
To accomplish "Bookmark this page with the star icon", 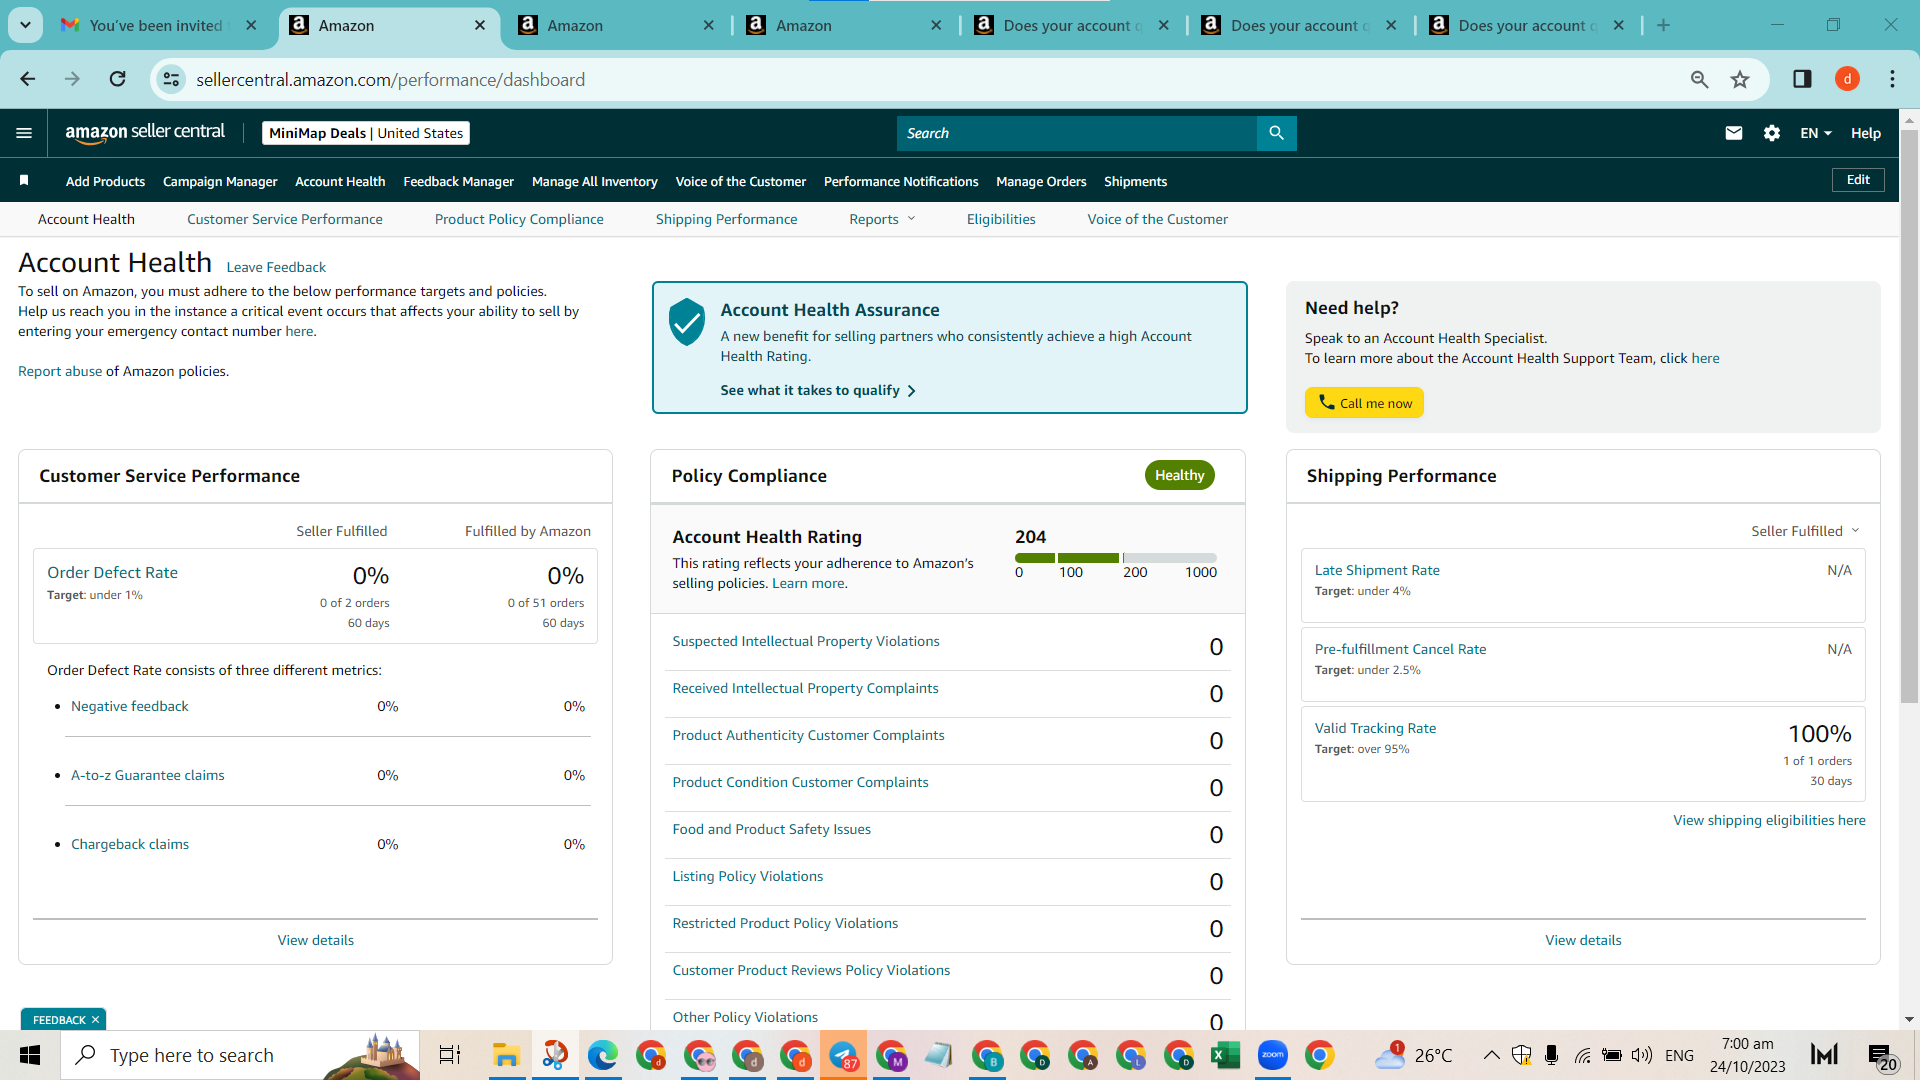I will coord(1740,79).
